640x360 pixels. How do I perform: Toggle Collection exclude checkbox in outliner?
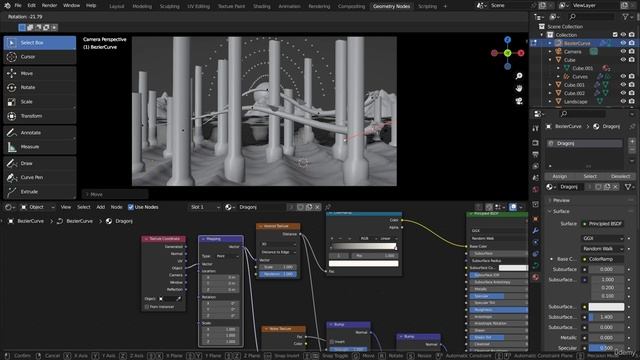[615, 35]
